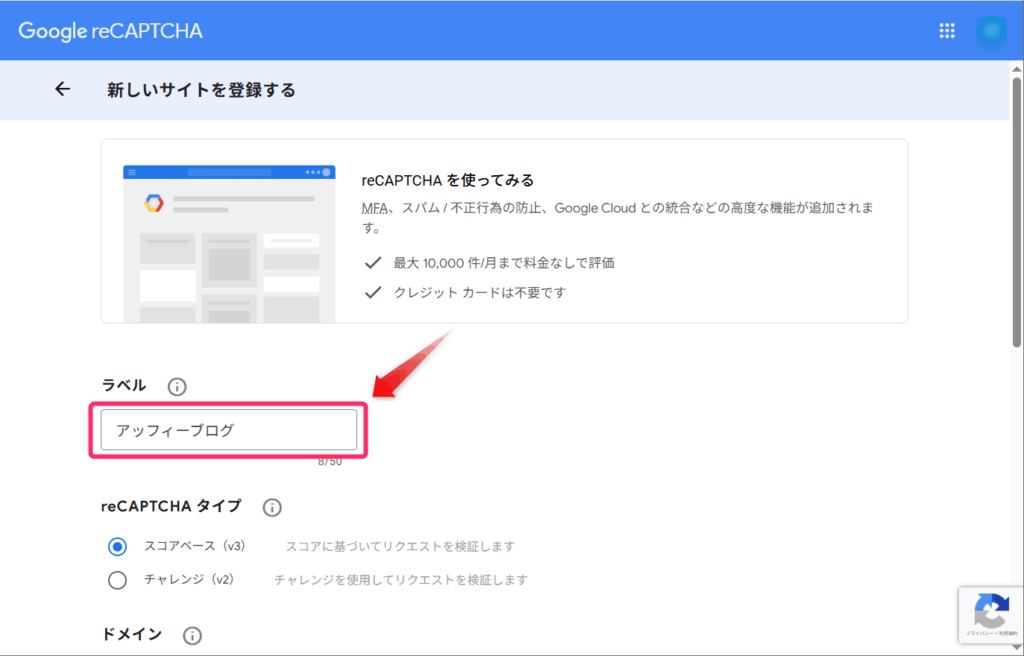Select the スコアベース (v3) radio option
The width and height of the screenshot is (1024, 656).
(118, 547)
